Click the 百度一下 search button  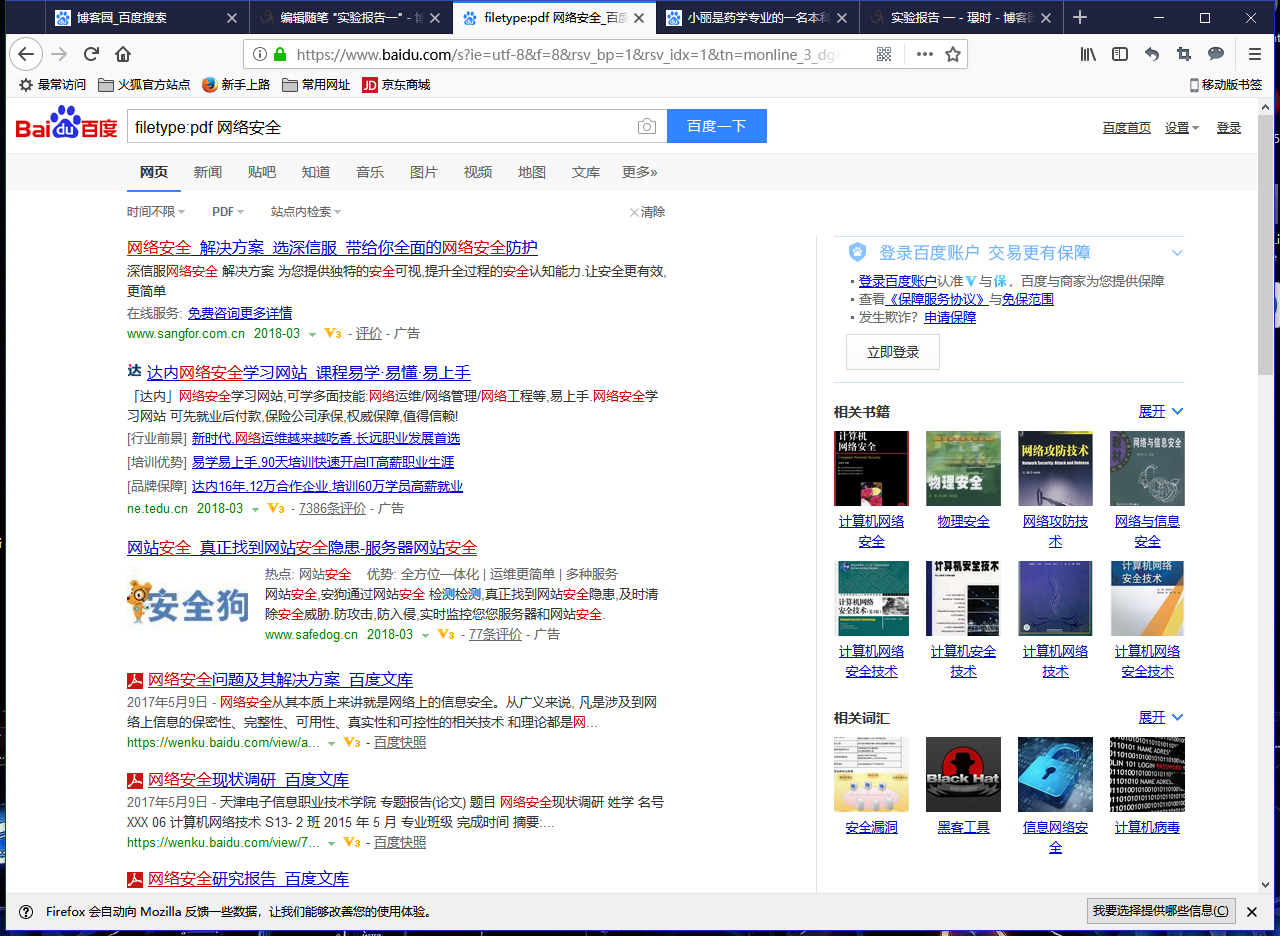(x=716, y=126)
